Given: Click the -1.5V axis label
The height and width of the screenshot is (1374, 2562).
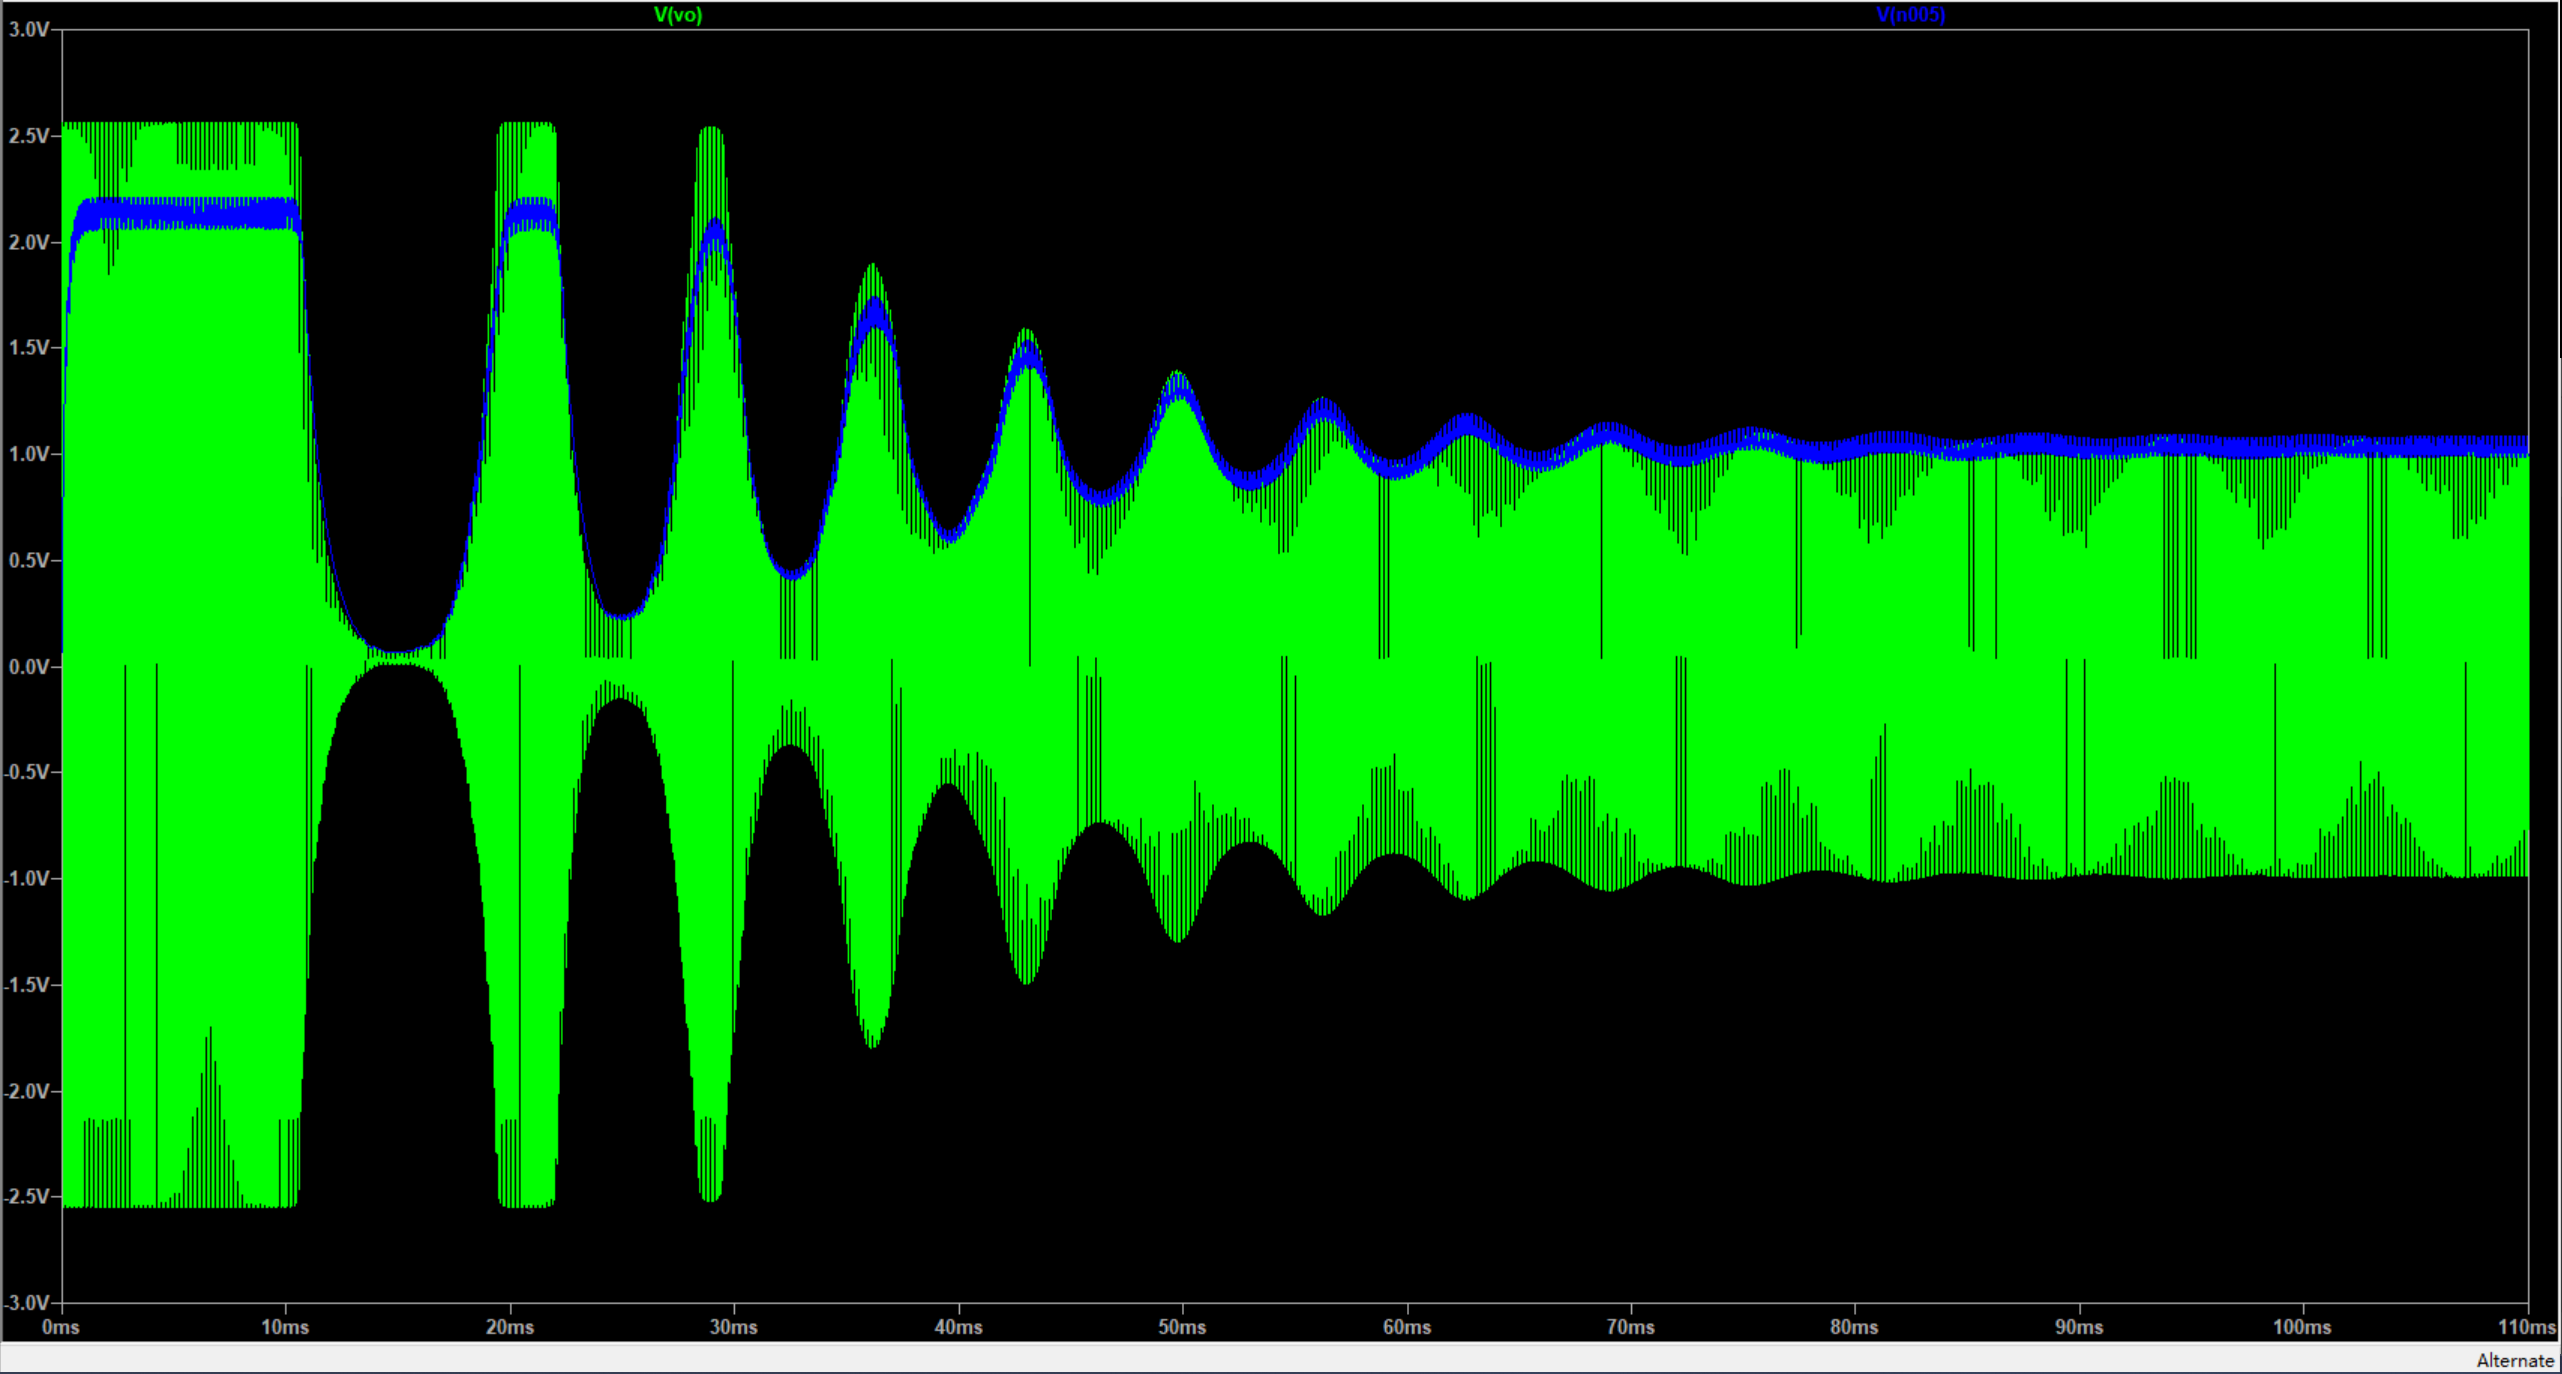Looking at the screenshot, I should point(27,985).
